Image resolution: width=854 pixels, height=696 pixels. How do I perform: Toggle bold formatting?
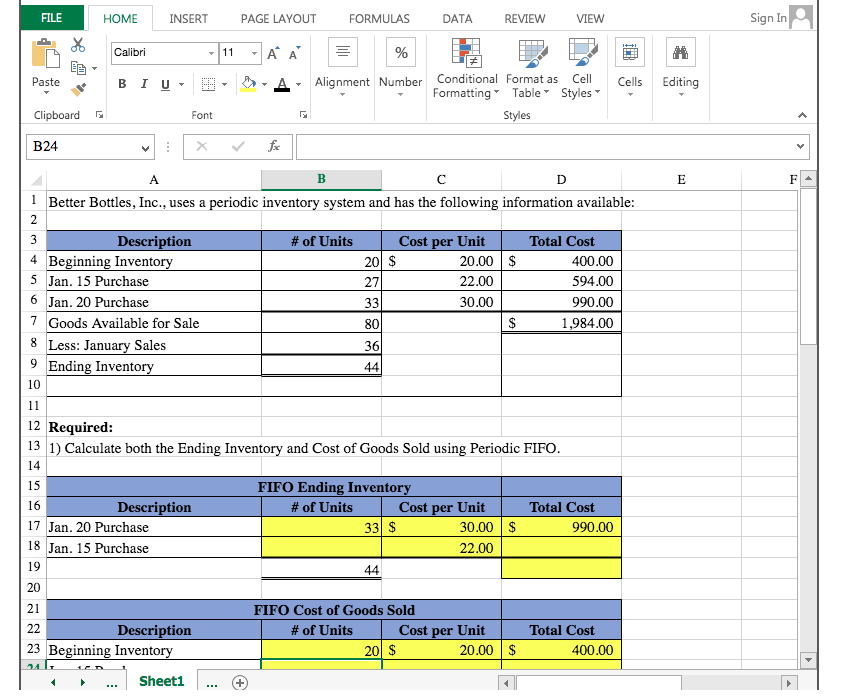point(122,84)
